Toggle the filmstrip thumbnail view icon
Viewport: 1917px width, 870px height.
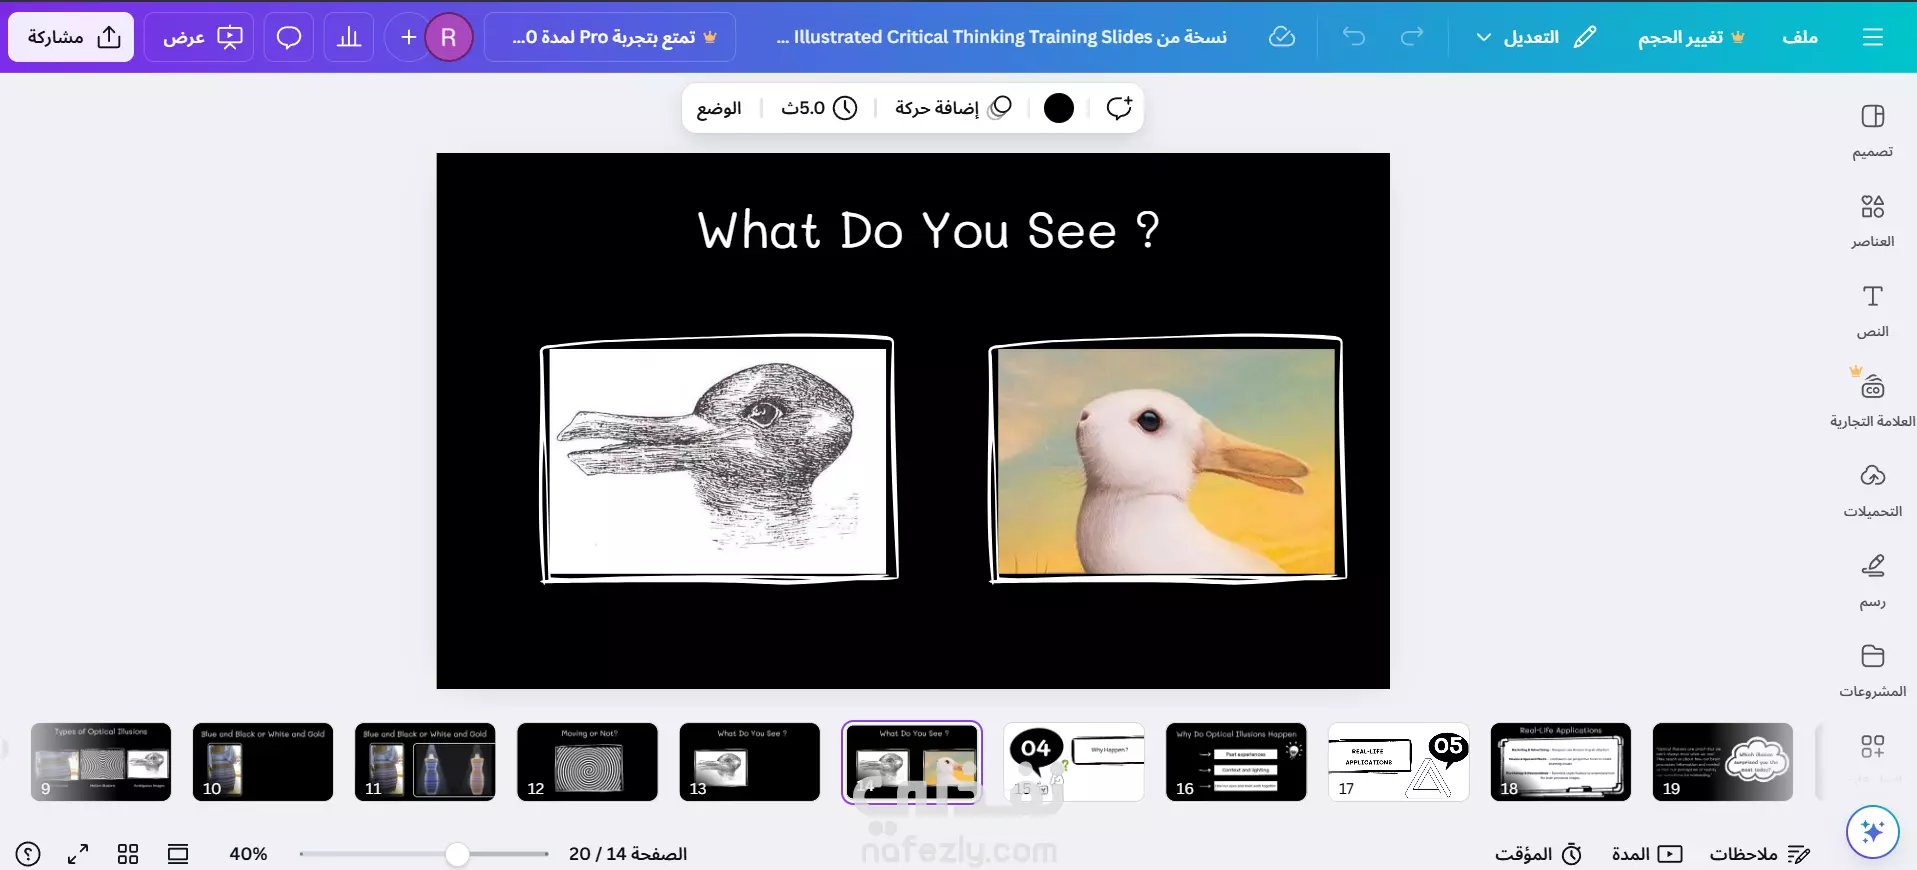click(178, 854)
